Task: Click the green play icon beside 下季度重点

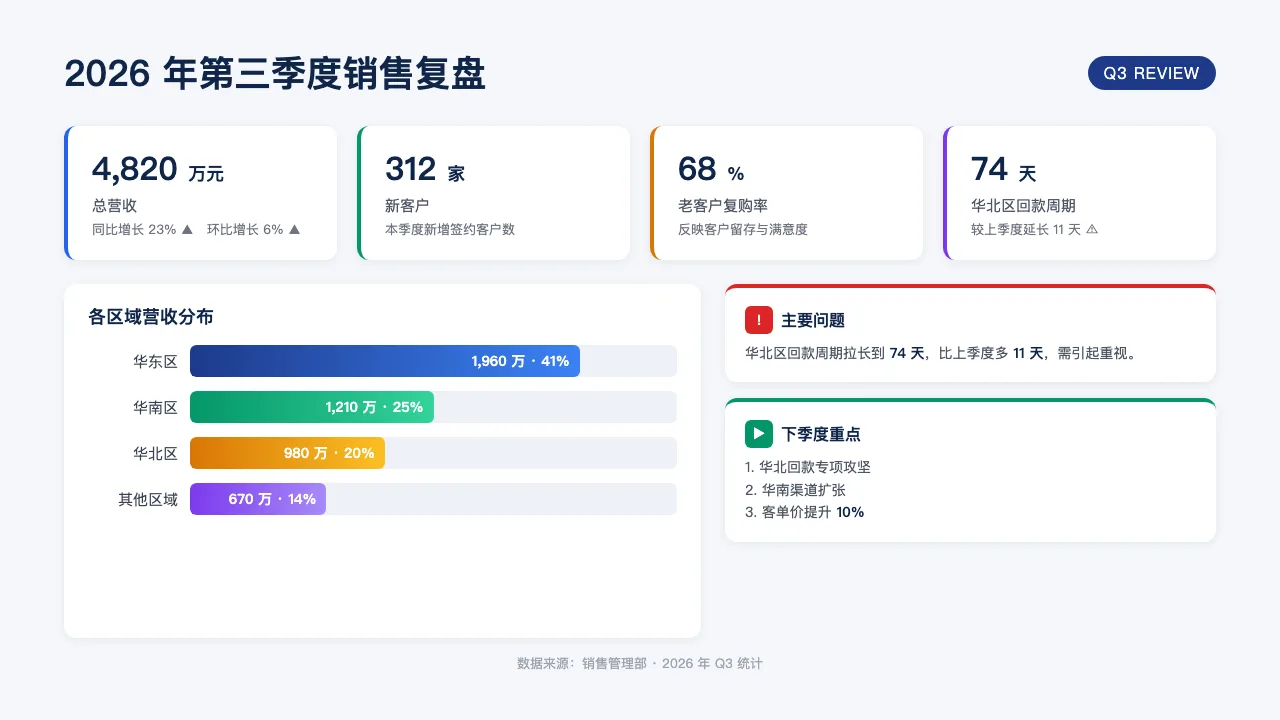Action: click(759, 434)
